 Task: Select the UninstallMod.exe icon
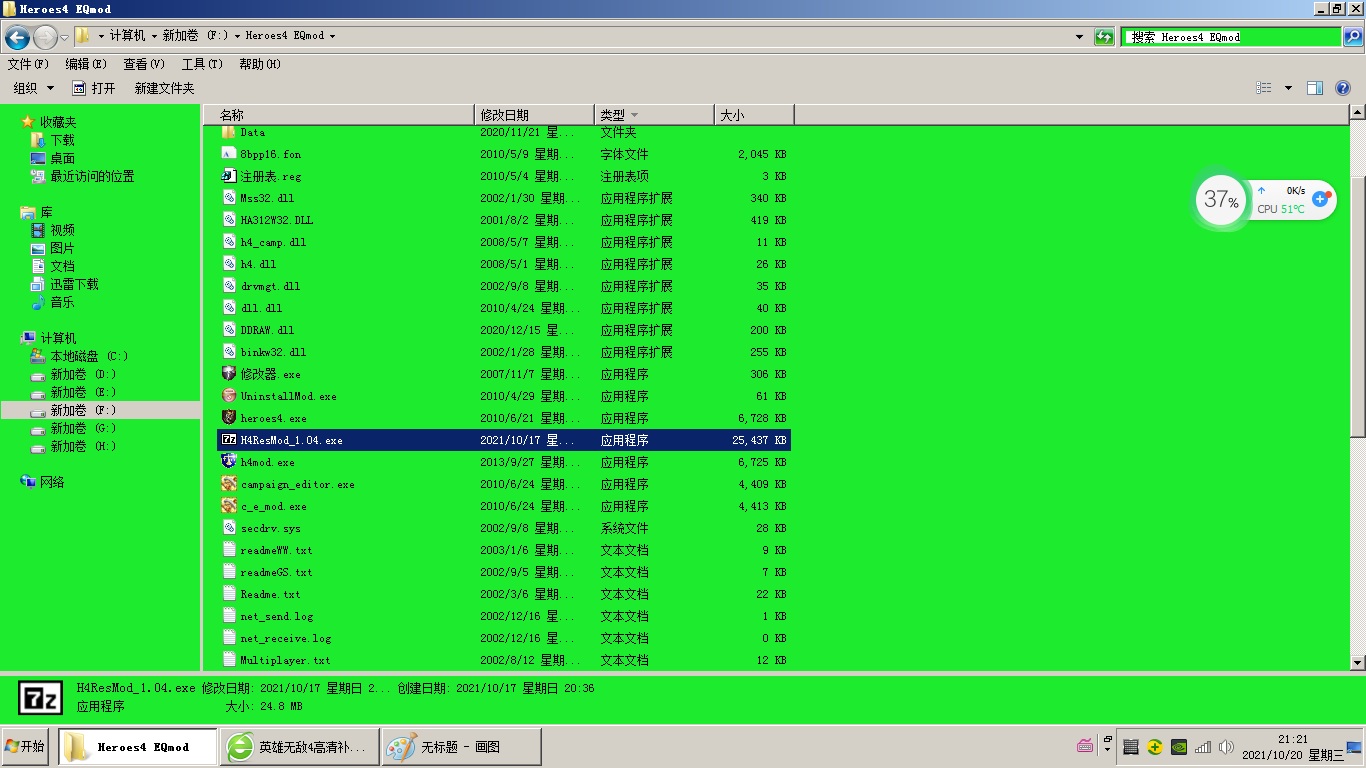229,396
